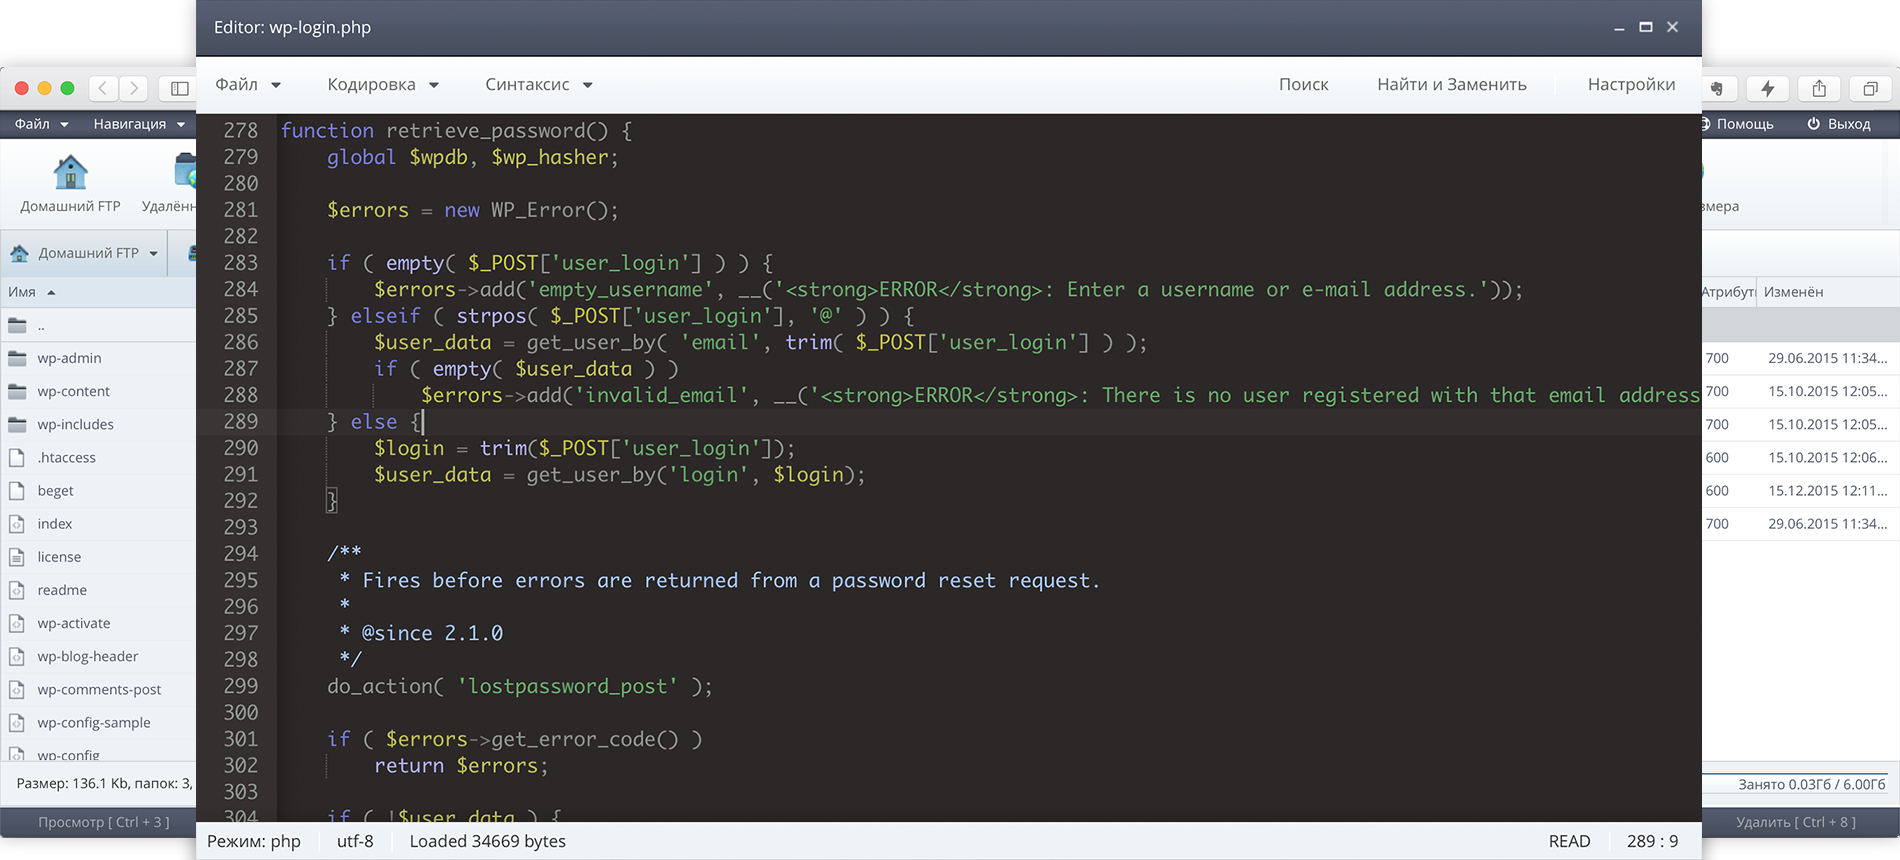Click the Режим: php status entry
Screen dimensions: 1900x860
(254, 841)
